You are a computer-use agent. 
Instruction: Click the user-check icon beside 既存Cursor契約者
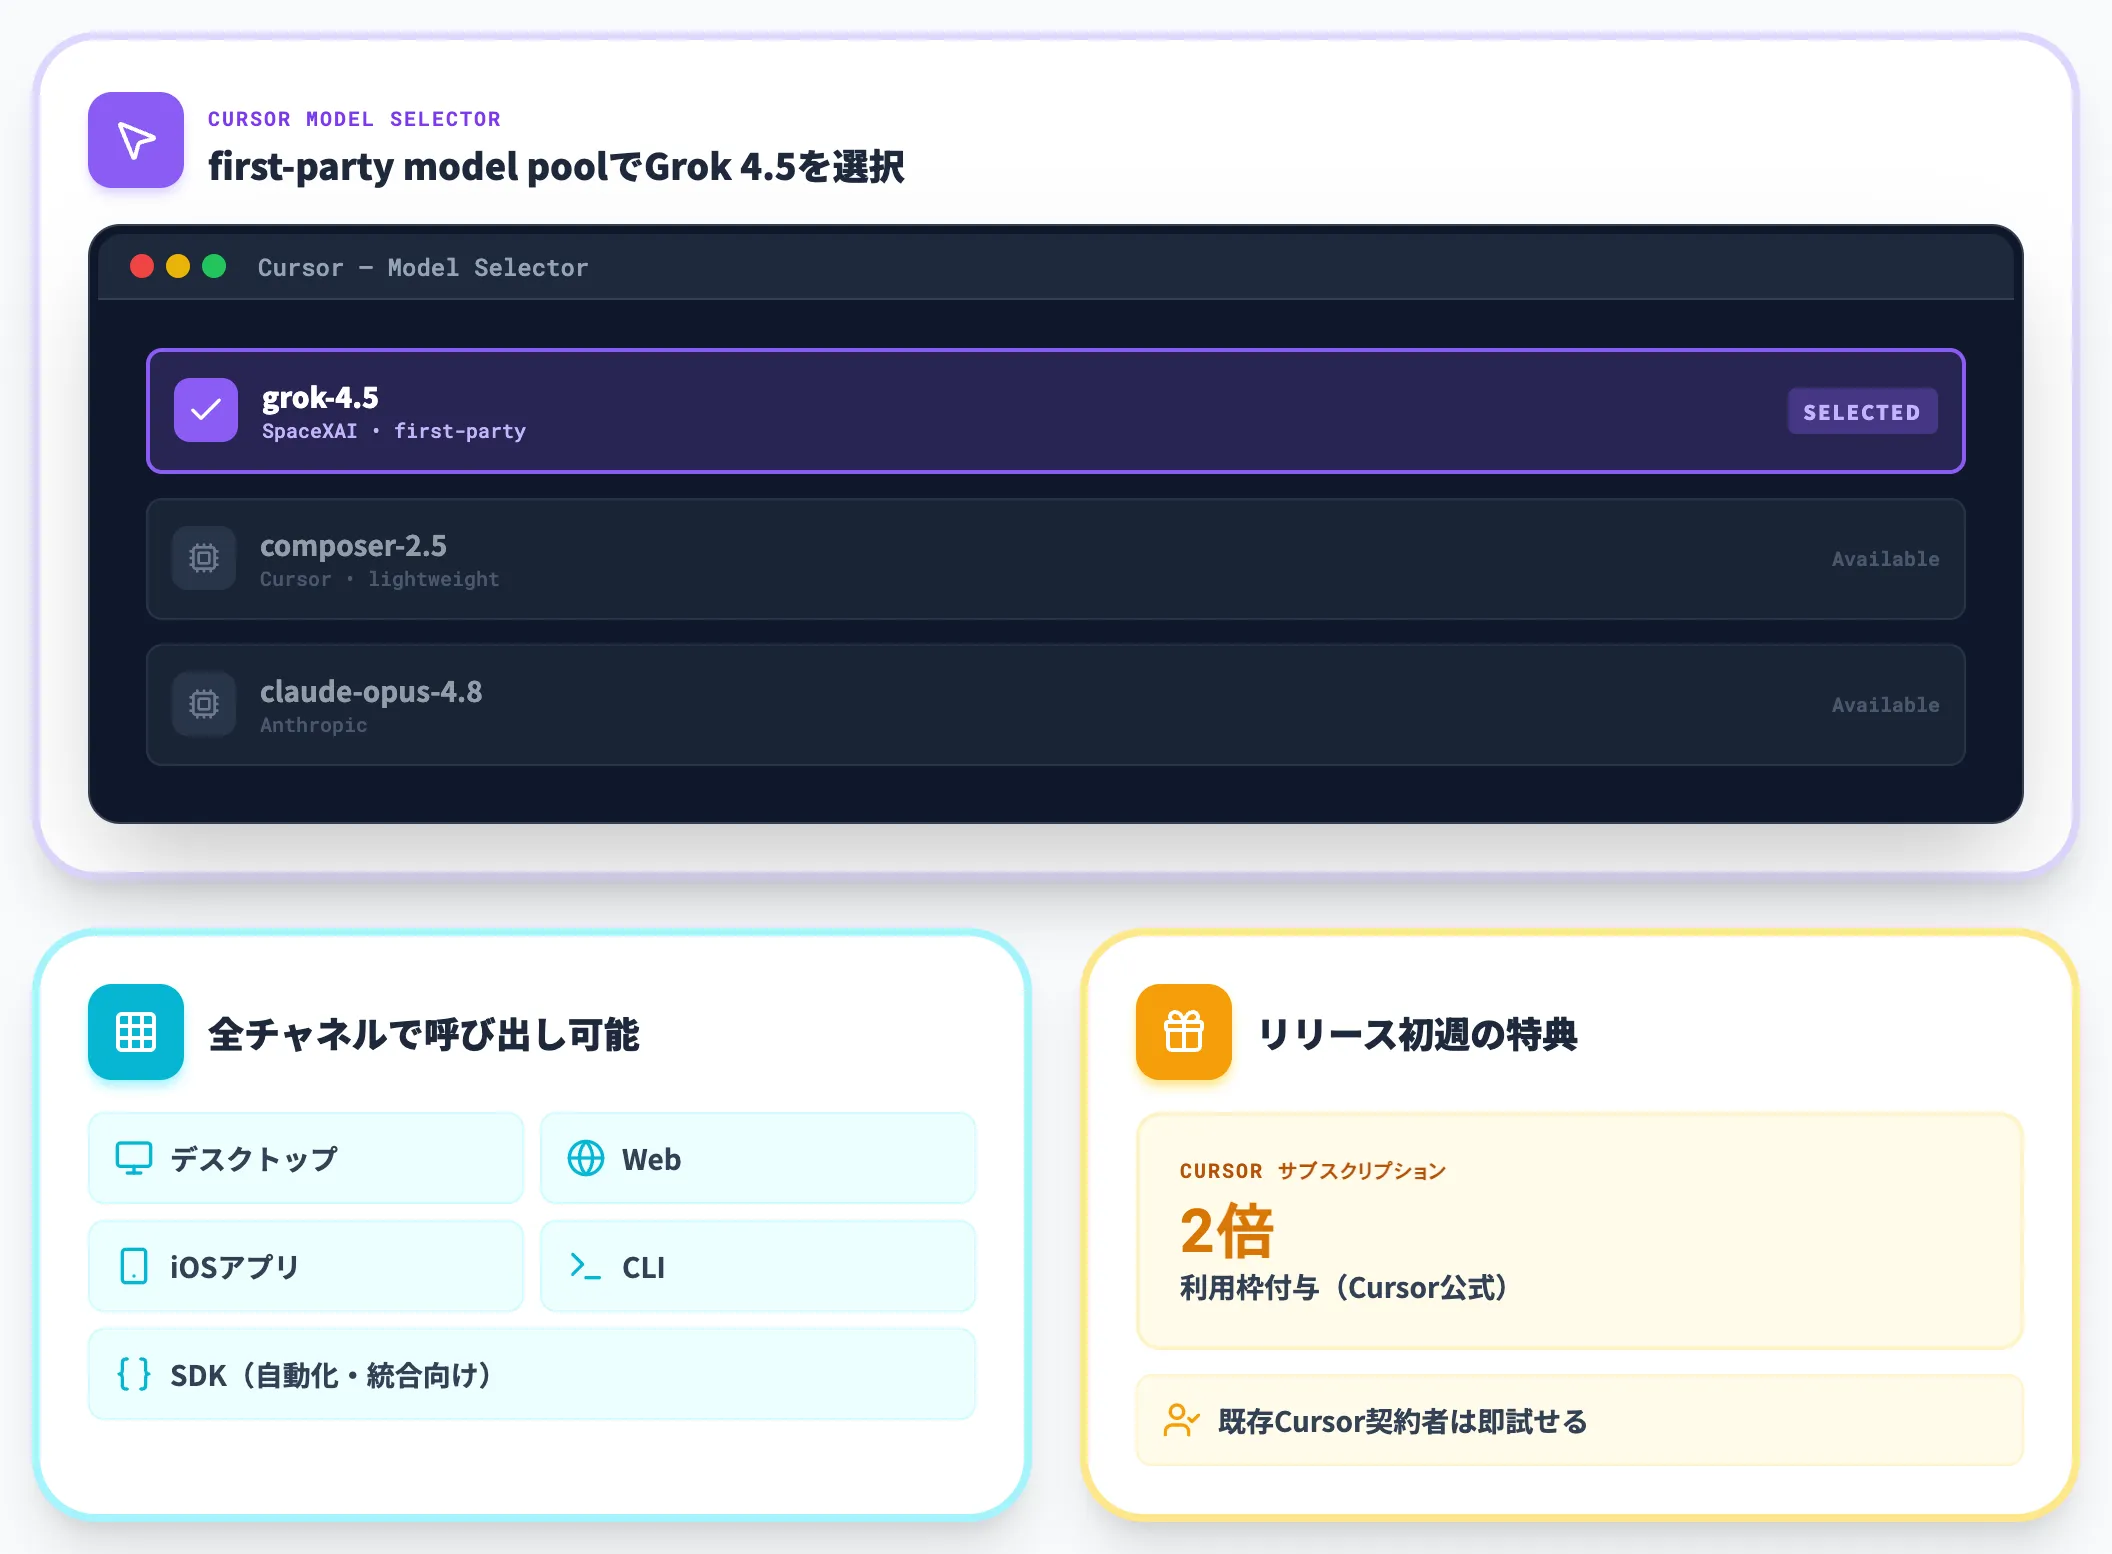point(1181,1420)
